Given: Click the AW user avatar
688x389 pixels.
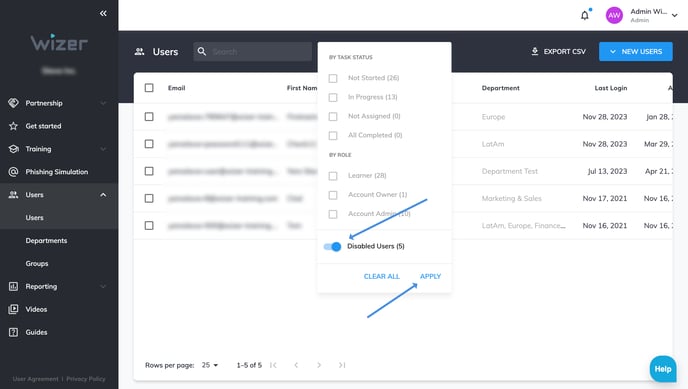Looking at the screenshot, I should (x=614, y=15).
